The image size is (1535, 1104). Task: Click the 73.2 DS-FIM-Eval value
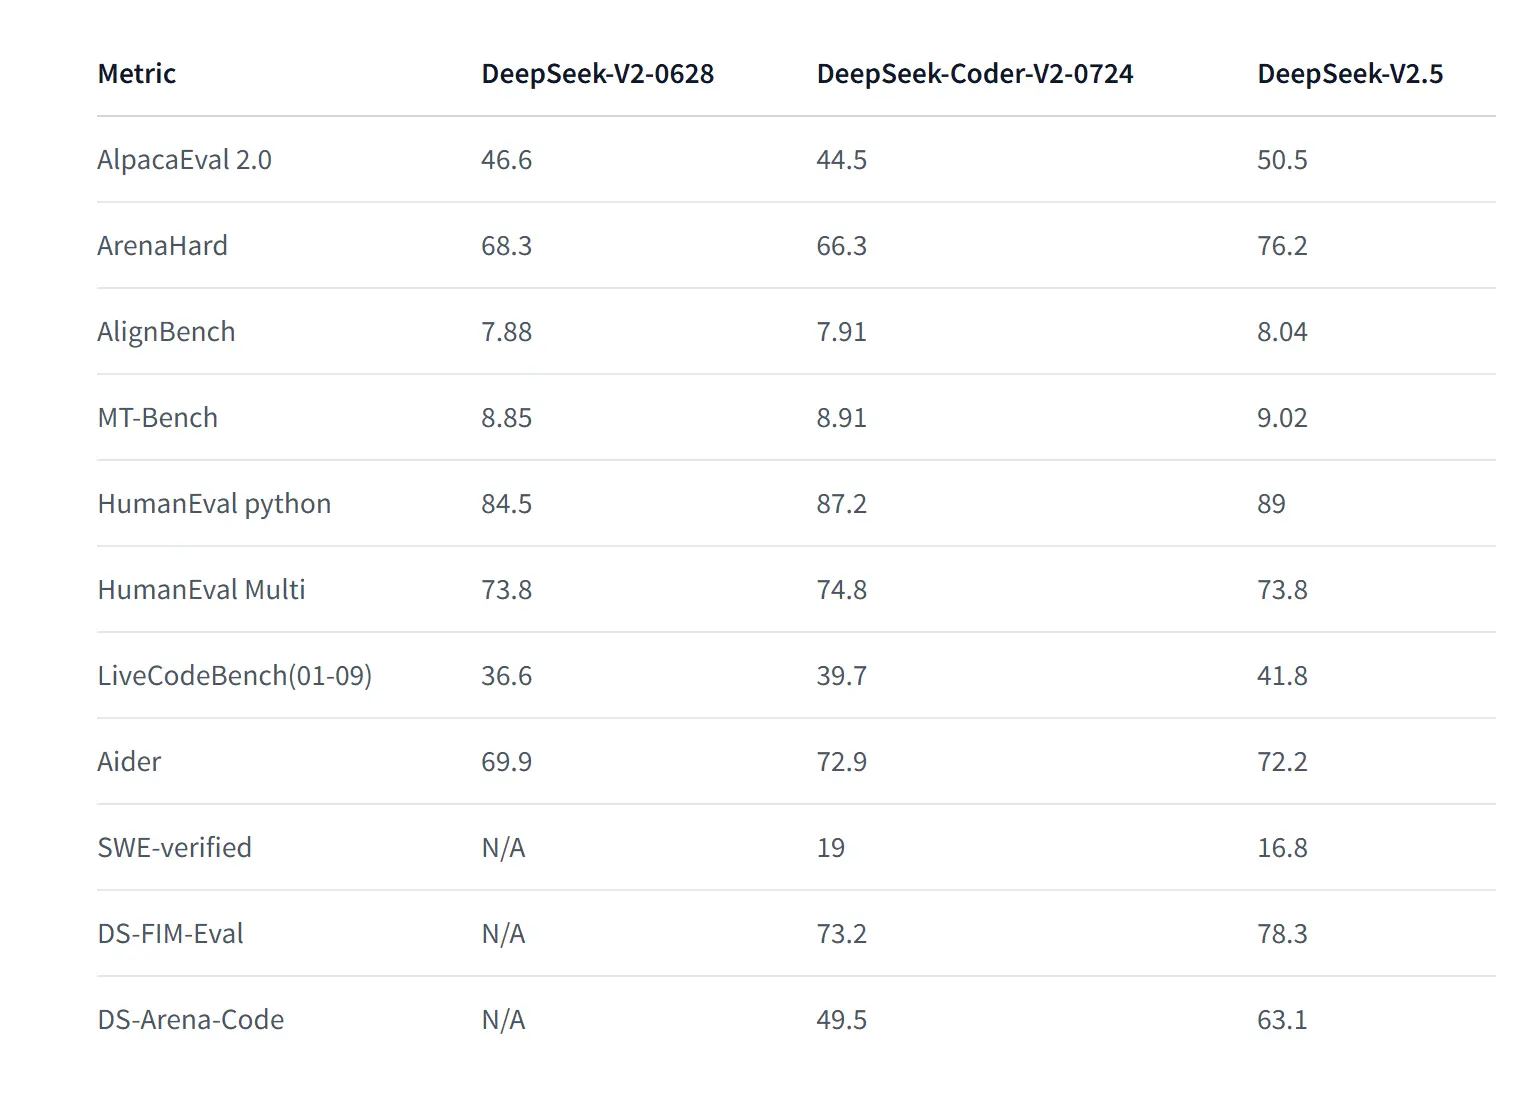pos(841,934)
